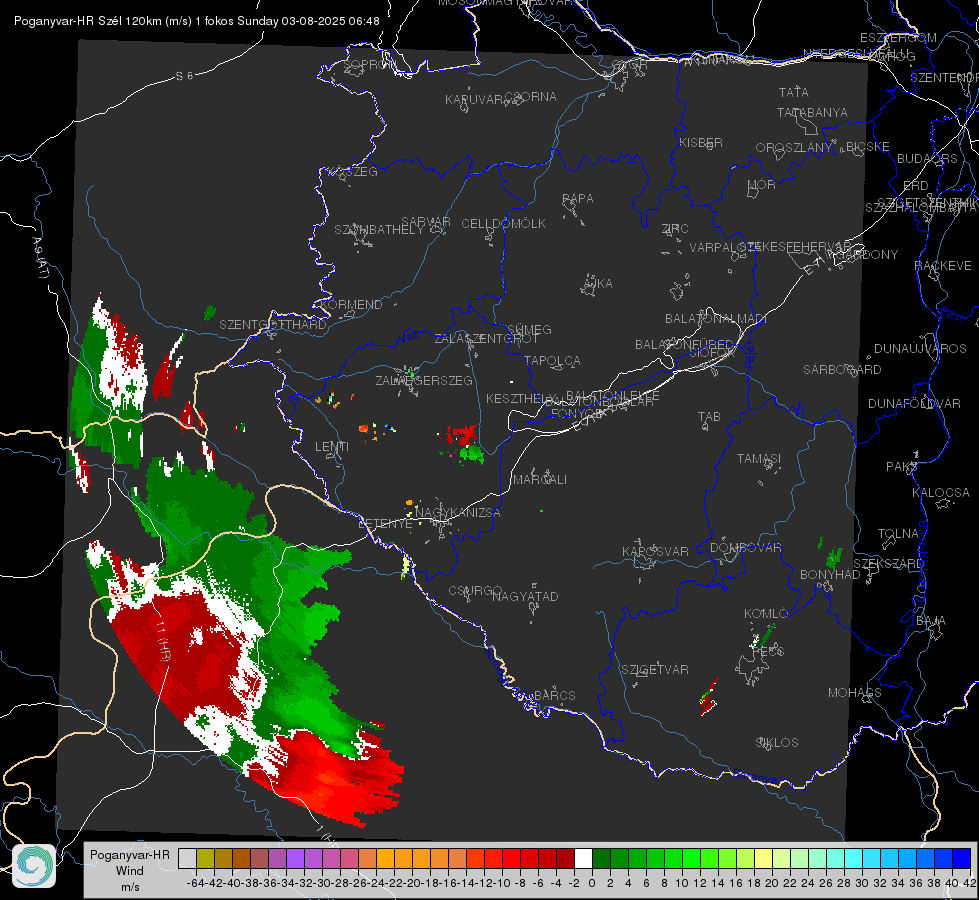Click the LETENYE city label
The height and width of the screenshot is (900, 979).
click(386, 524)
